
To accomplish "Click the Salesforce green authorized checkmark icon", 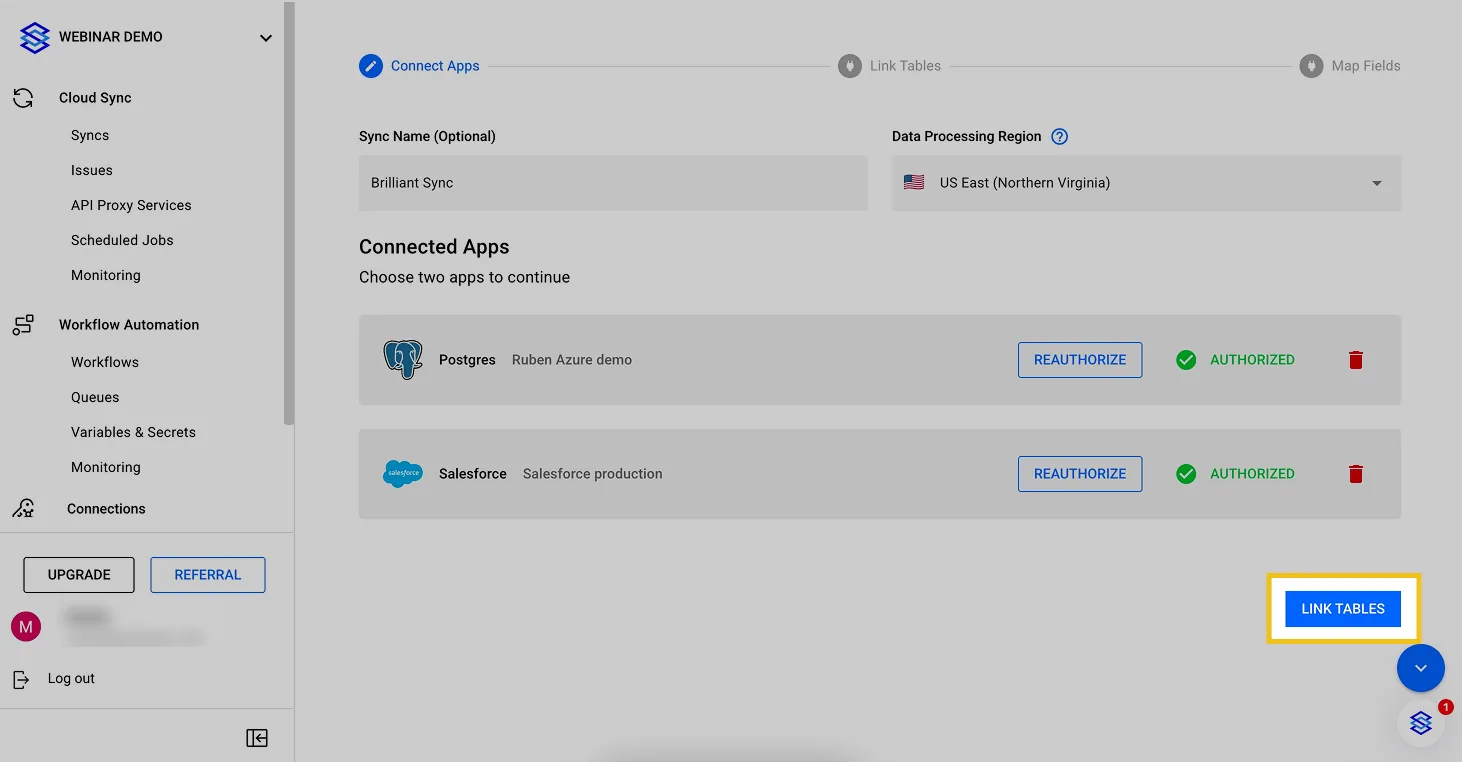I will [1186, 474].
